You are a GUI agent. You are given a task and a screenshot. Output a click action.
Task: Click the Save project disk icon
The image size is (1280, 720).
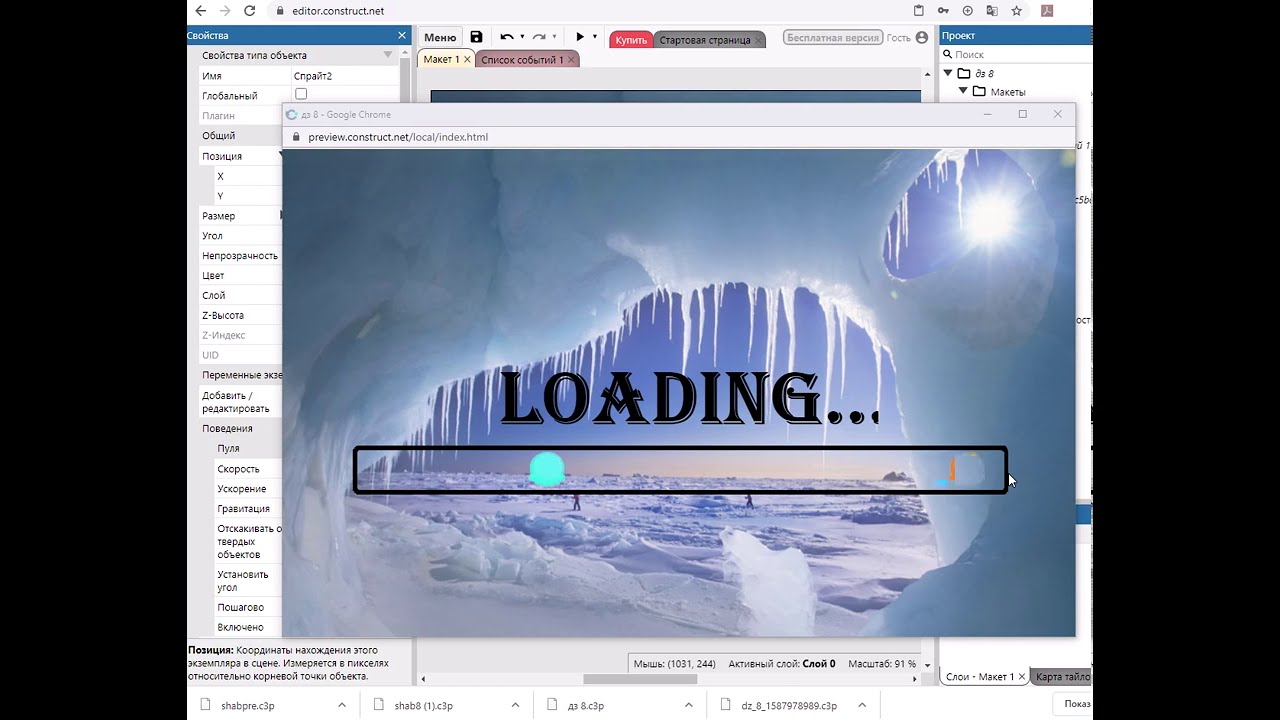click(476, 37)
